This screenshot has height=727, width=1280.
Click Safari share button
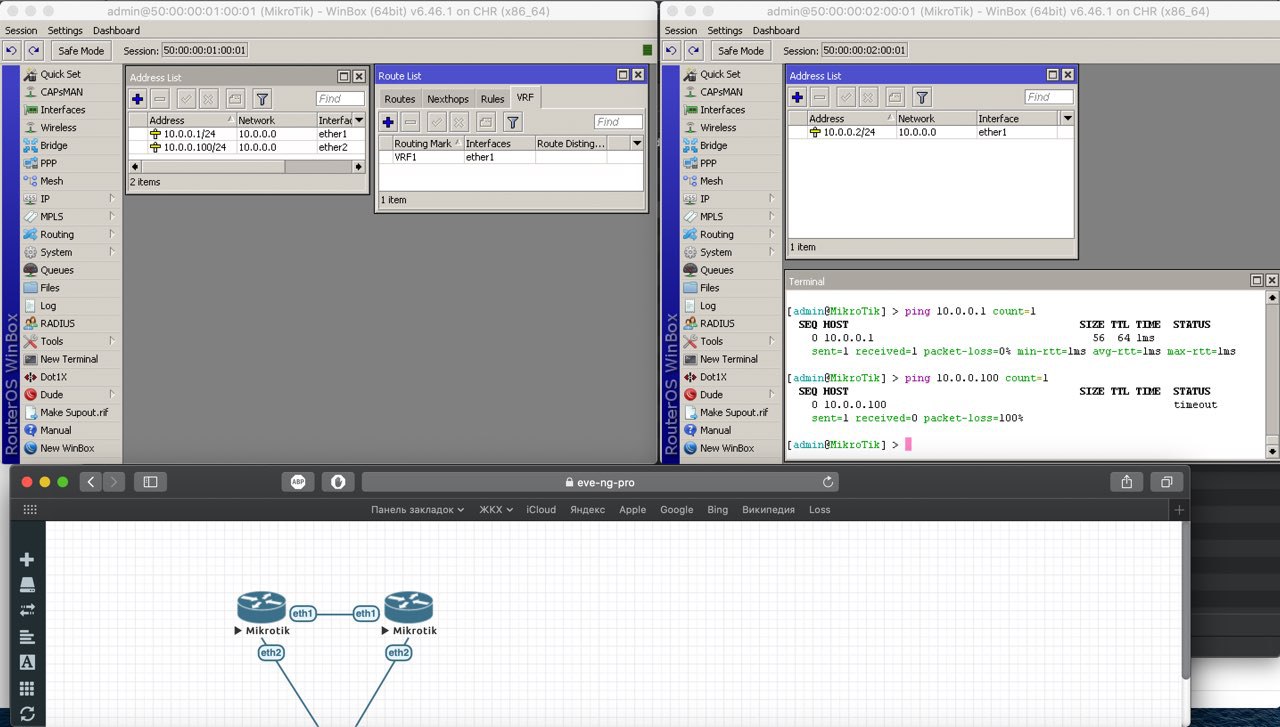click(1127, 482)
